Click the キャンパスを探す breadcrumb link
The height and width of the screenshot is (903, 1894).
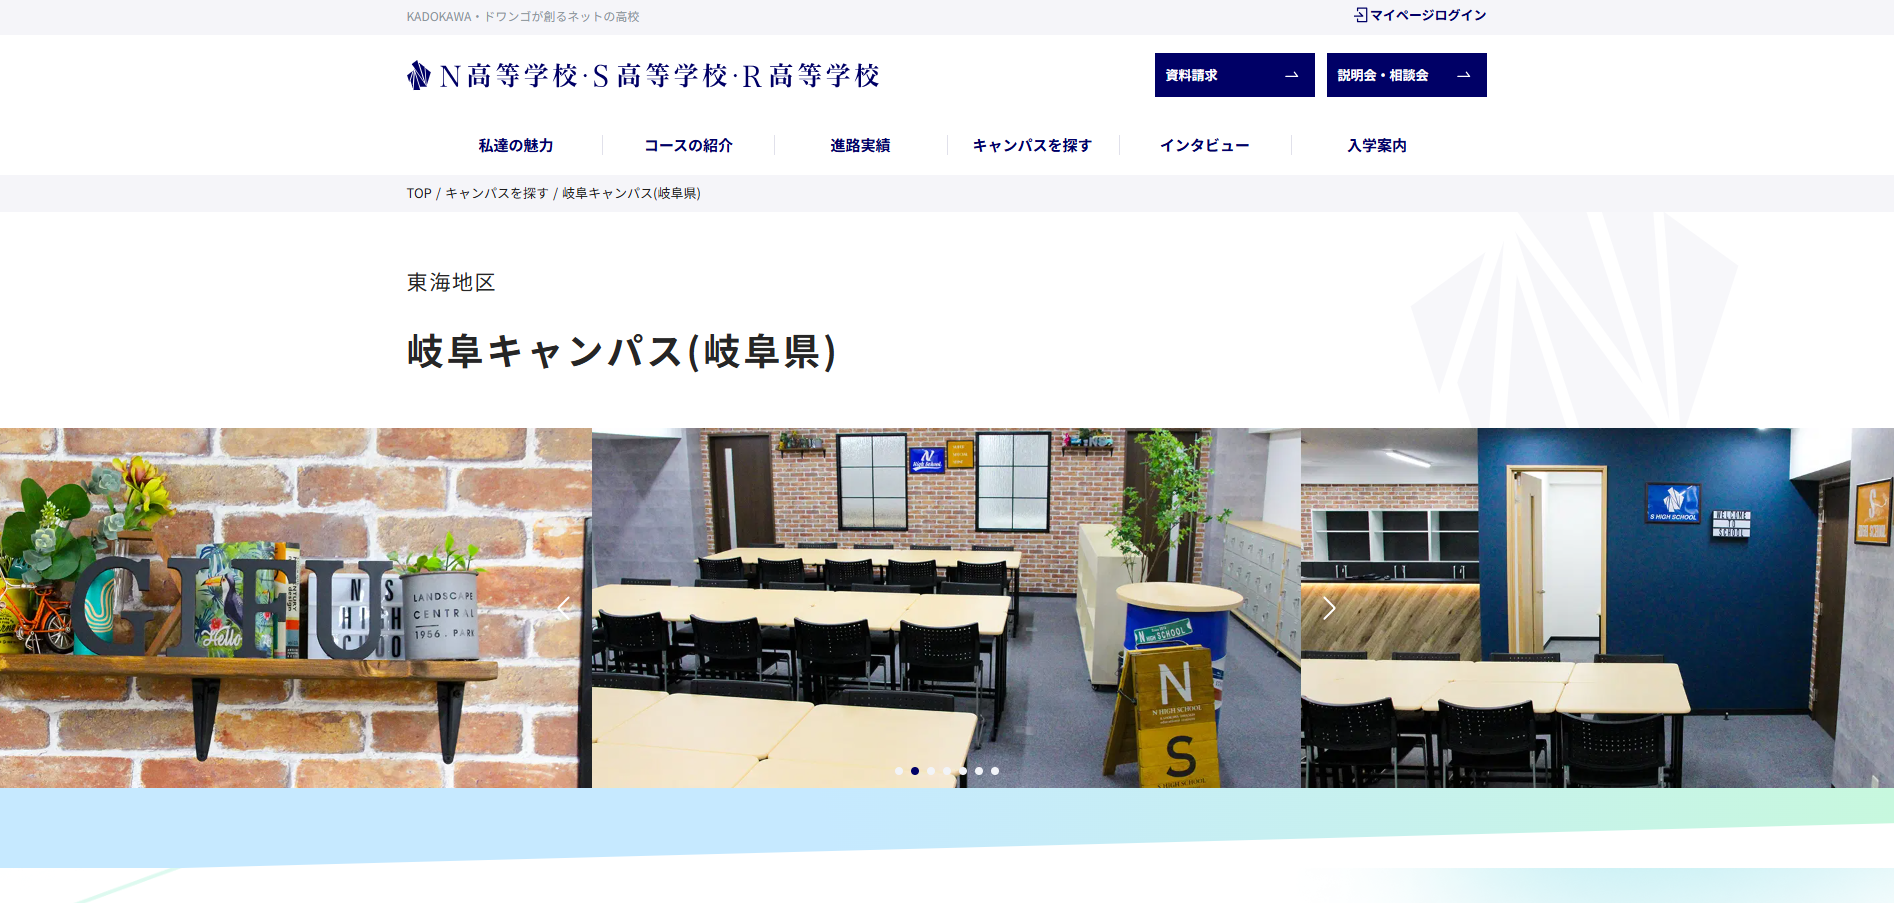coord(497,193)
